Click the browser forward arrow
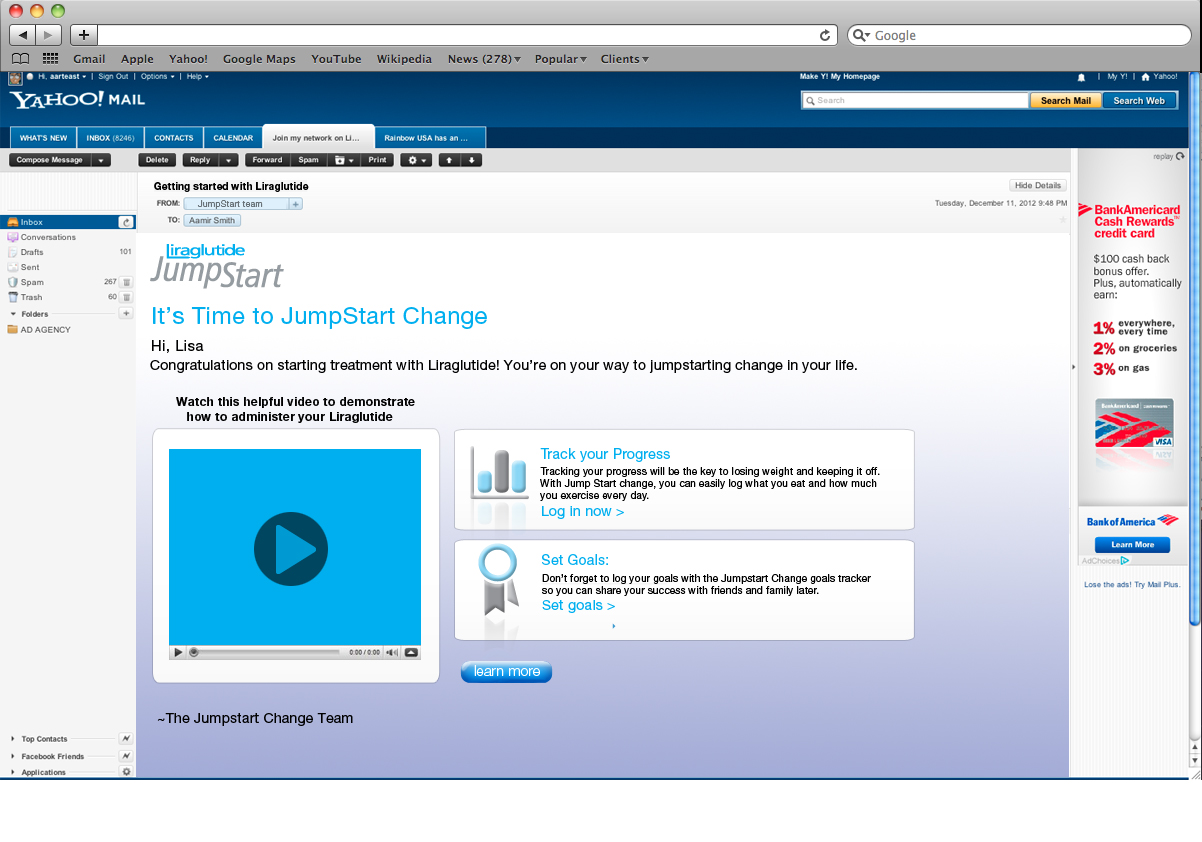1202x842 pixels. click(x=49, y=35)
